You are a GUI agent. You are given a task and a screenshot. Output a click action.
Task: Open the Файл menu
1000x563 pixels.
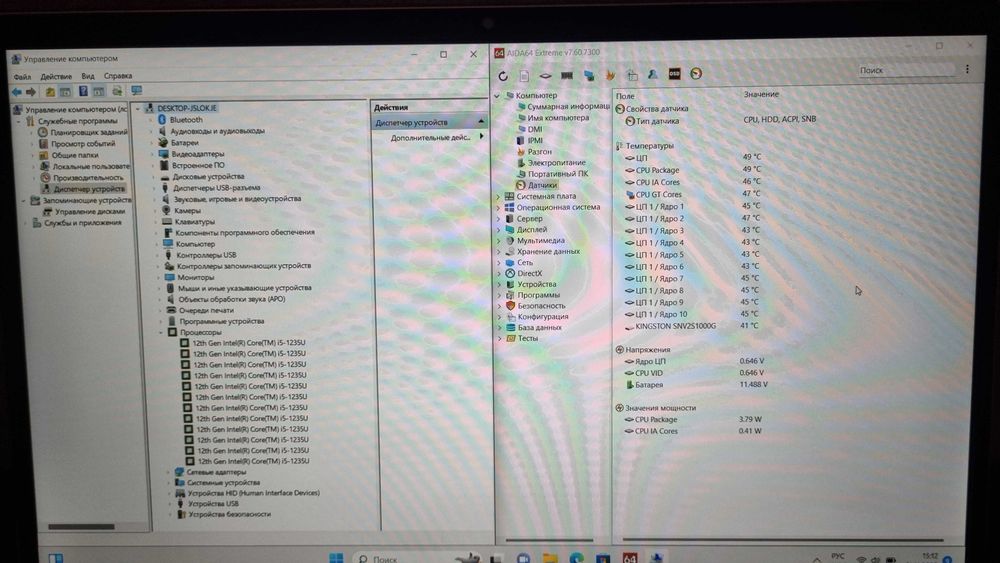point(22,77)
